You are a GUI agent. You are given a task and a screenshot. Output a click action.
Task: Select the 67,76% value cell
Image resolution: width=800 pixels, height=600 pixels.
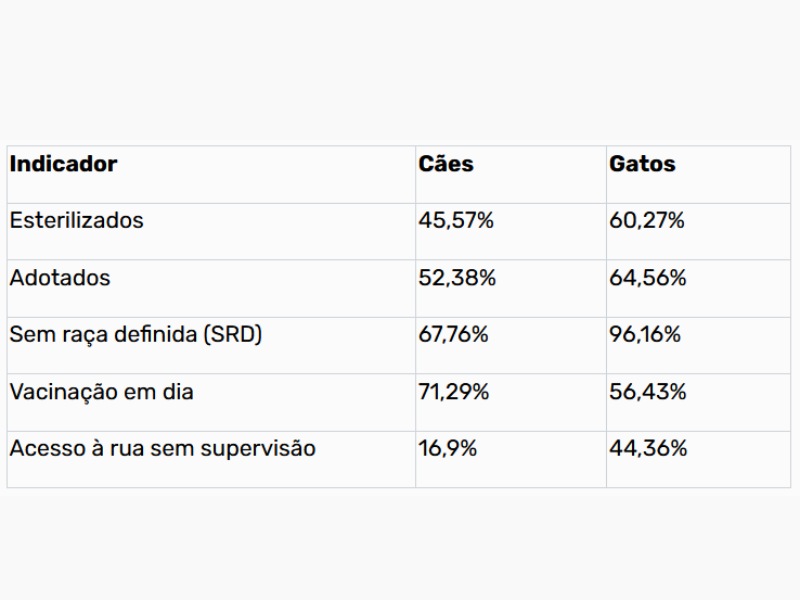[x=453, y=335]
